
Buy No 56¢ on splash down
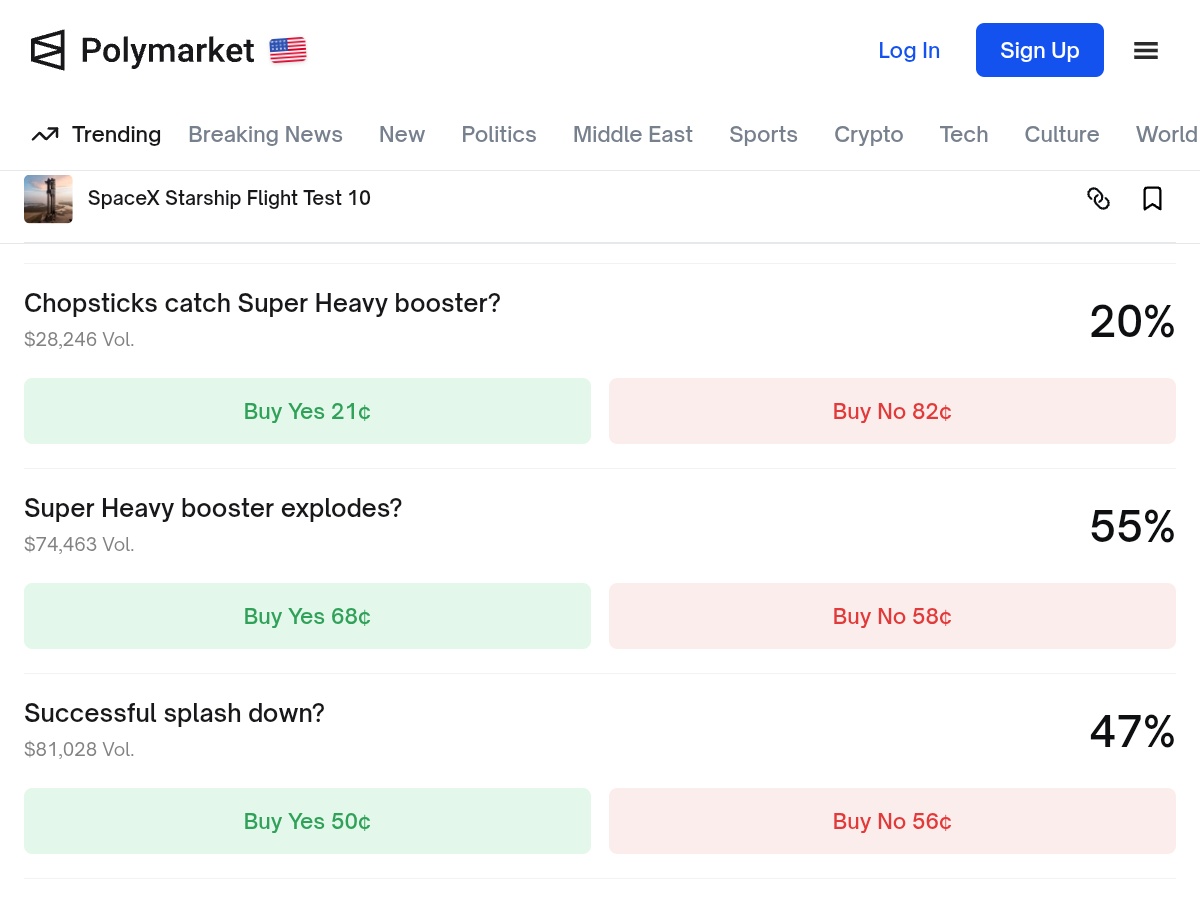click(891, 821)
